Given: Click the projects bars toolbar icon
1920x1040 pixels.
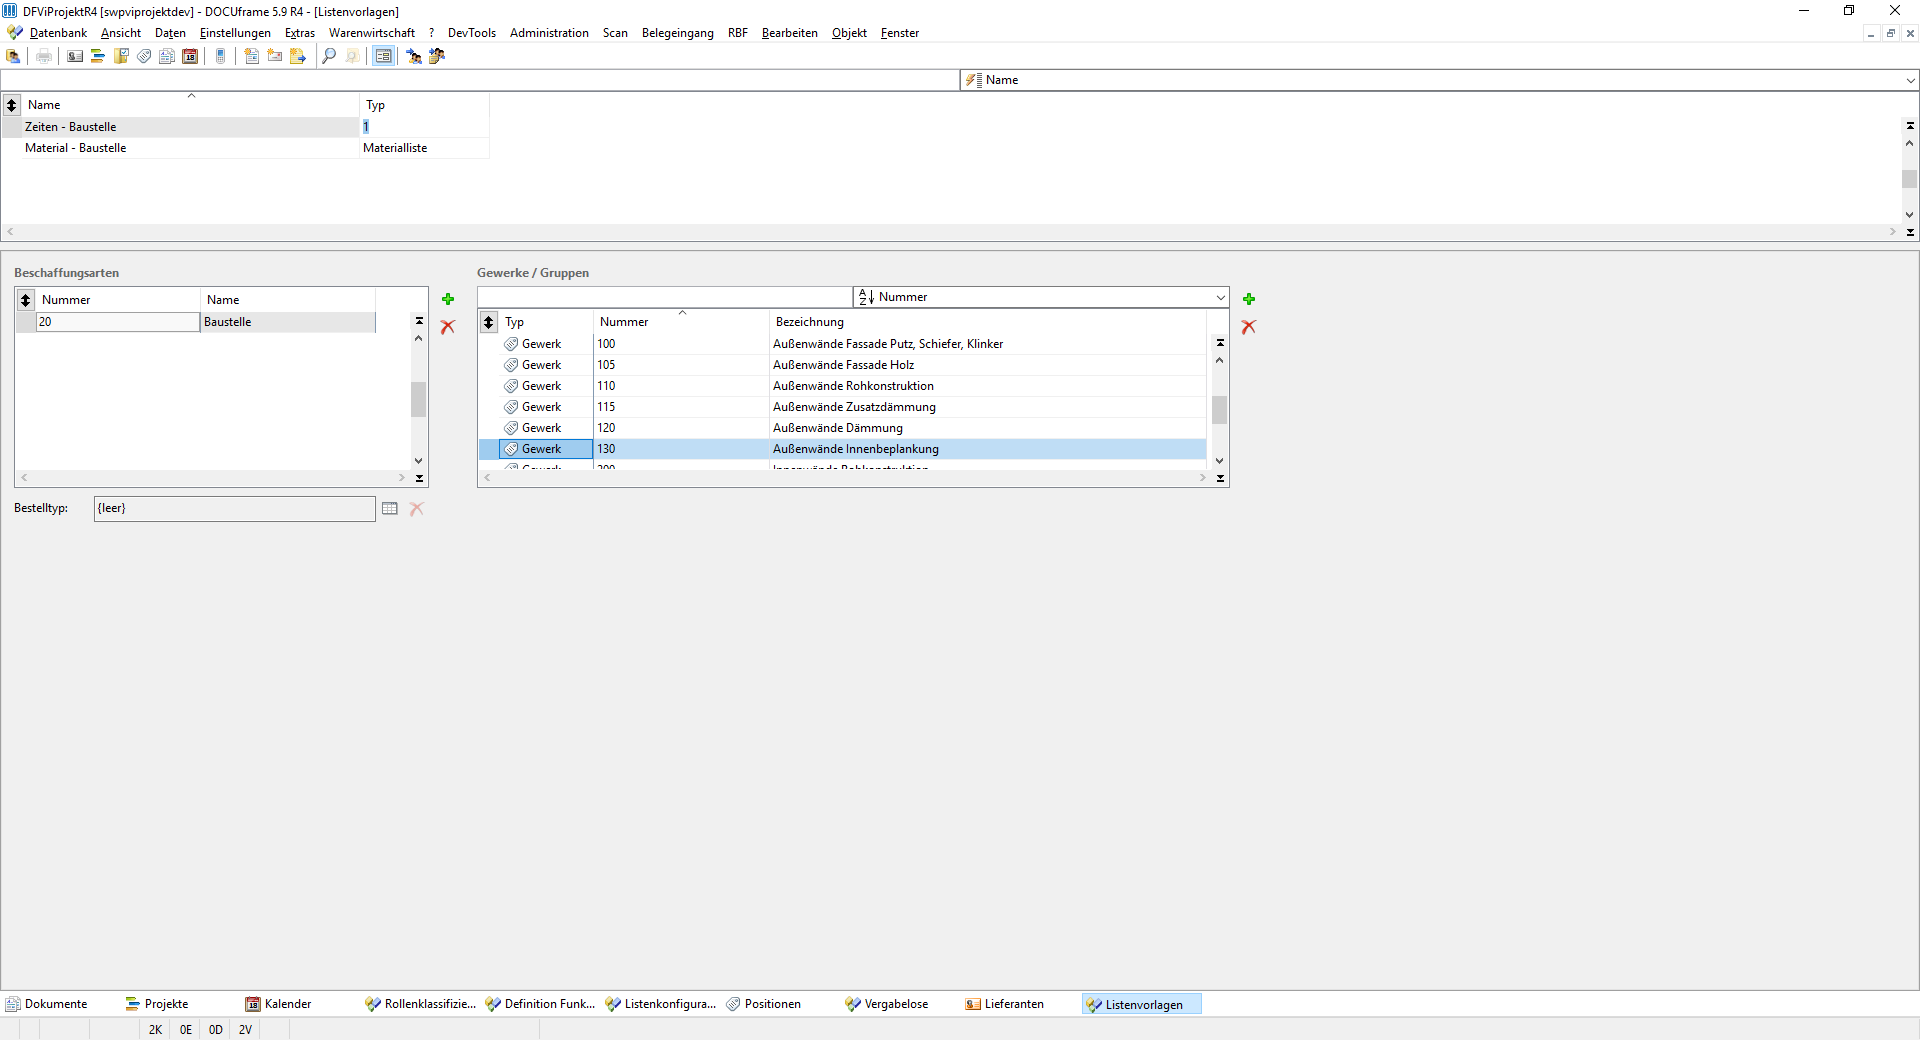Looking at the screenshot, I should click(x=98, y=56).
